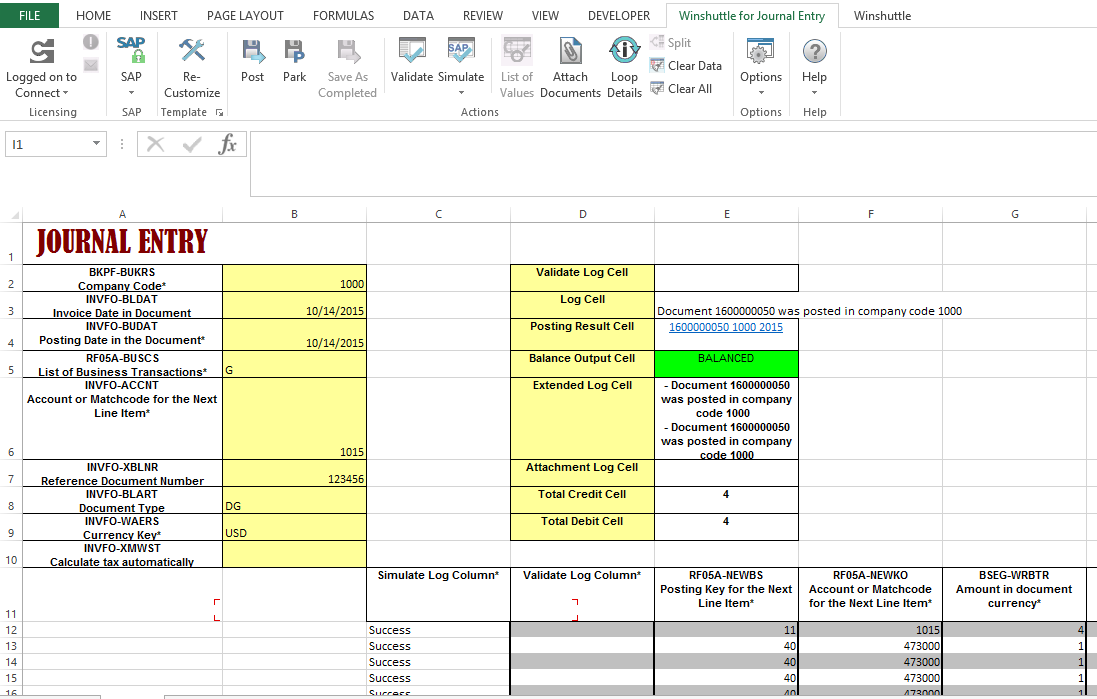
Task: Expand the Options dropdown arrow
Action: pos(761,92)
